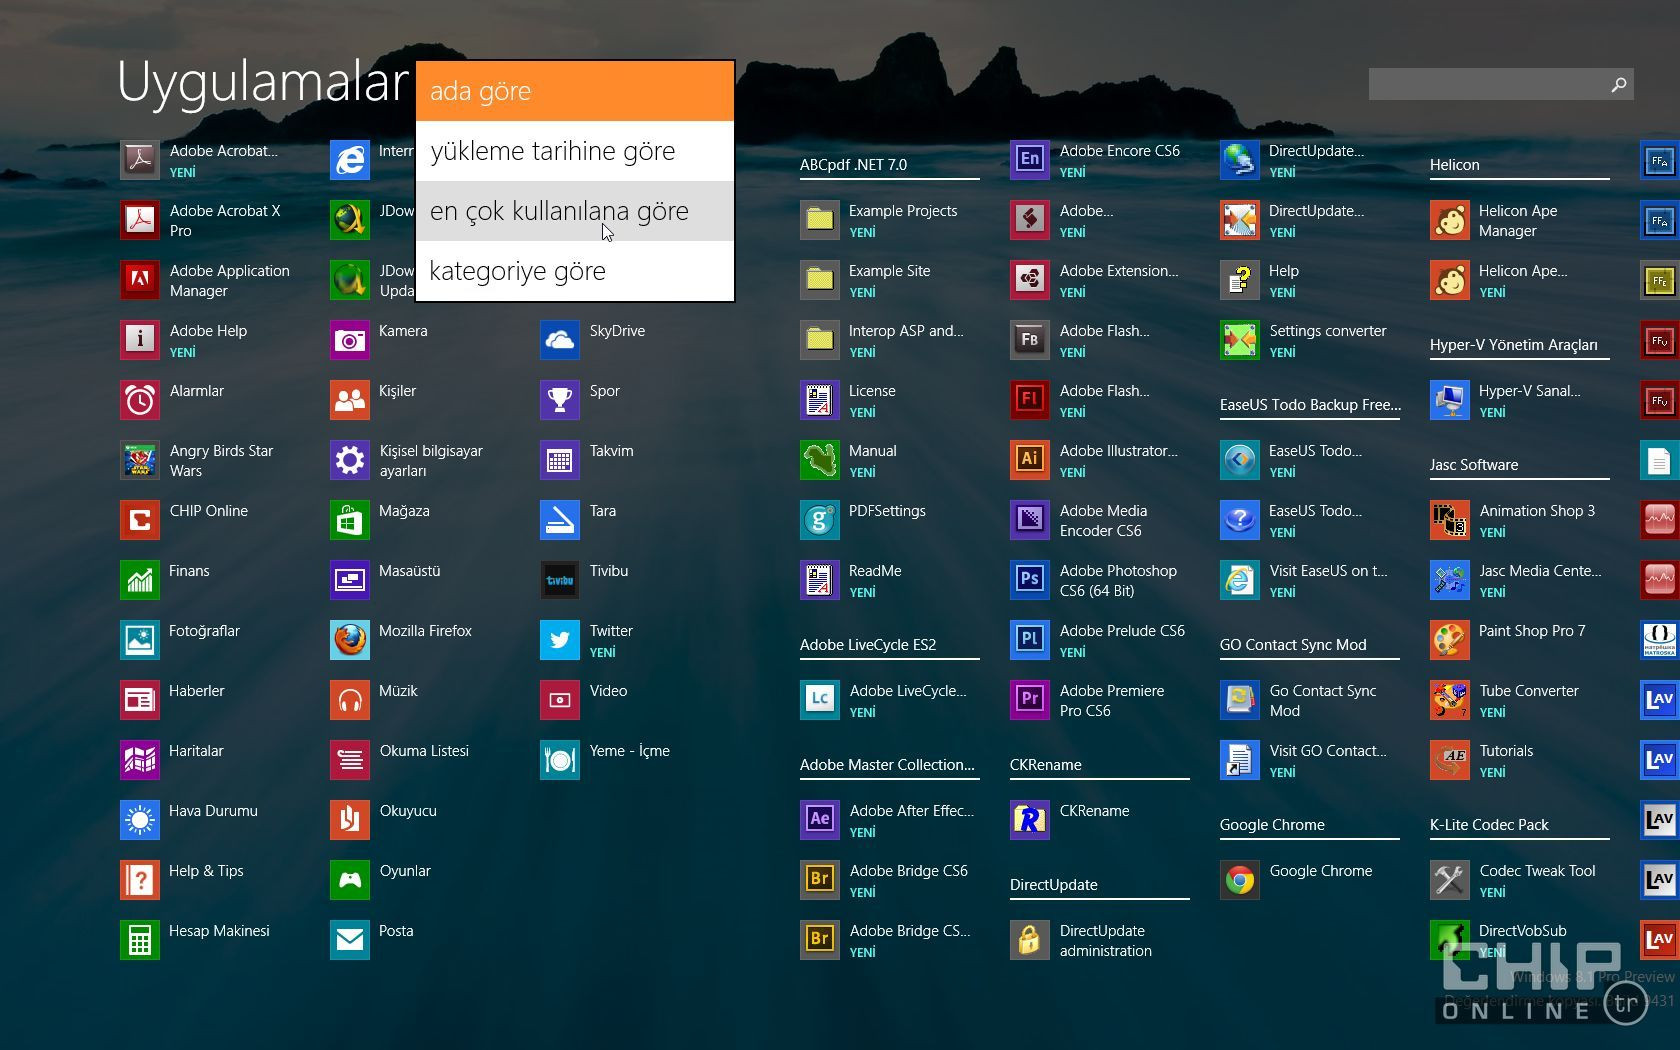Open Hava Durumu weather icon
Screen dimensions: 1680x1050
pos(140,820)
